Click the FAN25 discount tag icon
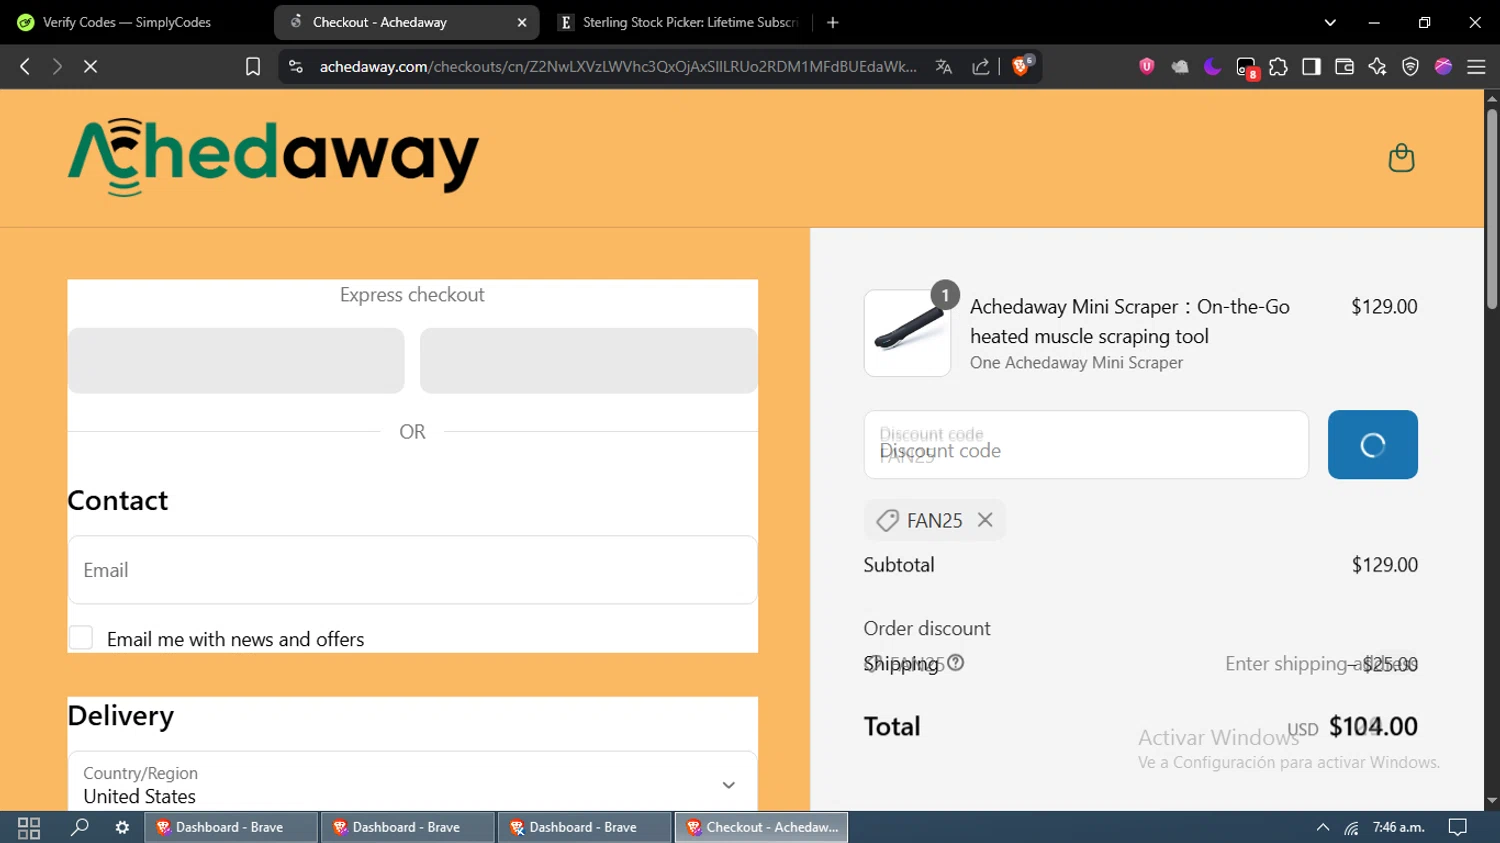Image resolution: width=1500 pixels, height=843 pixels. coord(887,520)
